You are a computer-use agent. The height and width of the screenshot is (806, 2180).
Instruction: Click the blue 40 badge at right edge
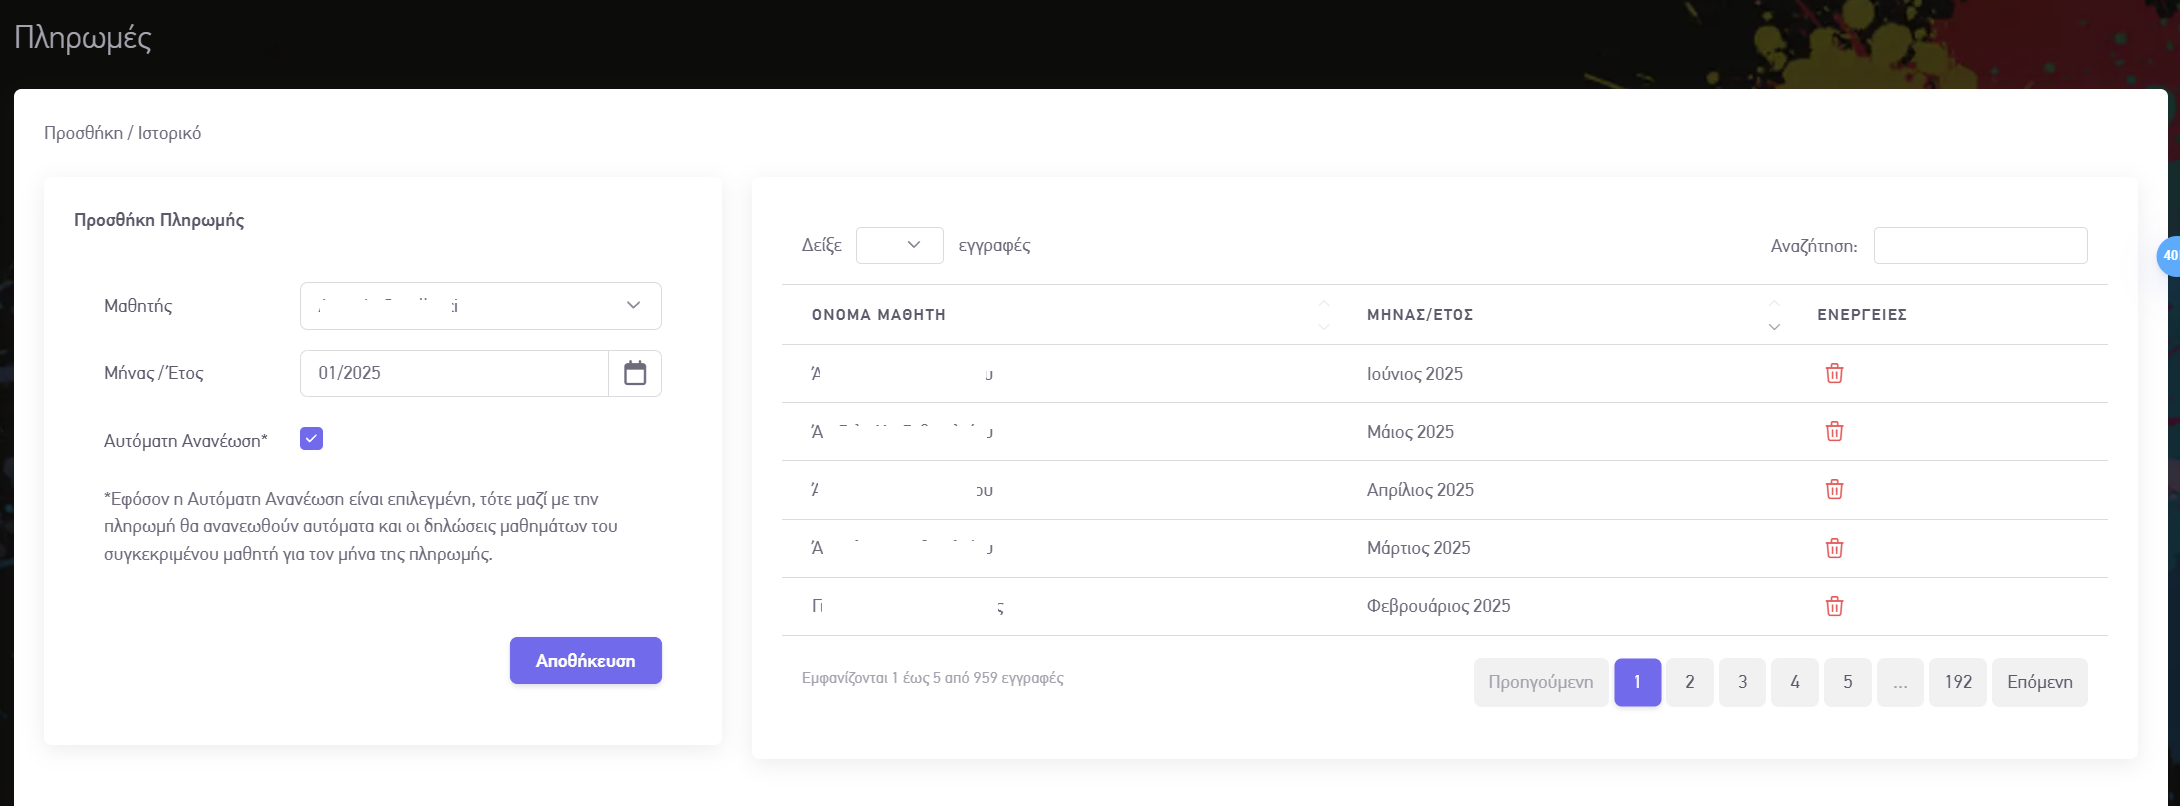[2169, 256]
